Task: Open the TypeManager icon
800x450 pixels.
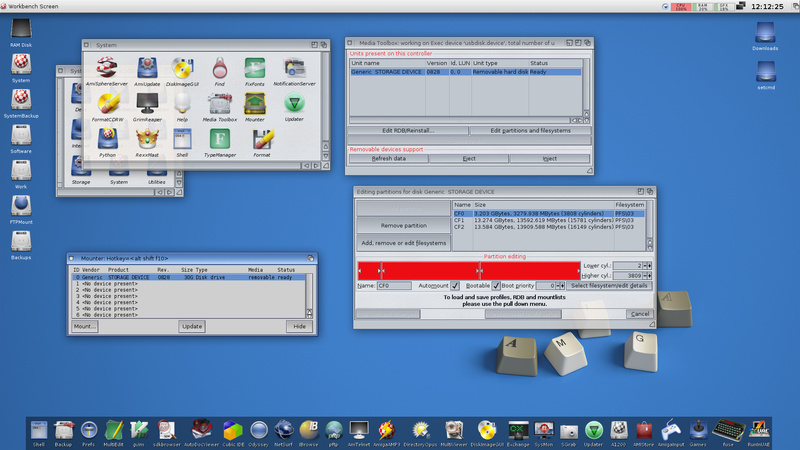Action: point(218,140)
